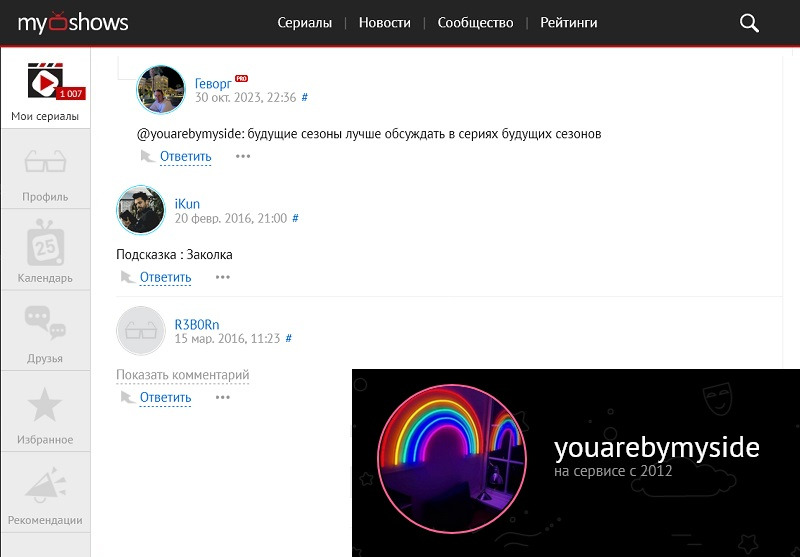800x557 pixels.
Task: Open the Сообщество menu
Action: coord(476,23)
